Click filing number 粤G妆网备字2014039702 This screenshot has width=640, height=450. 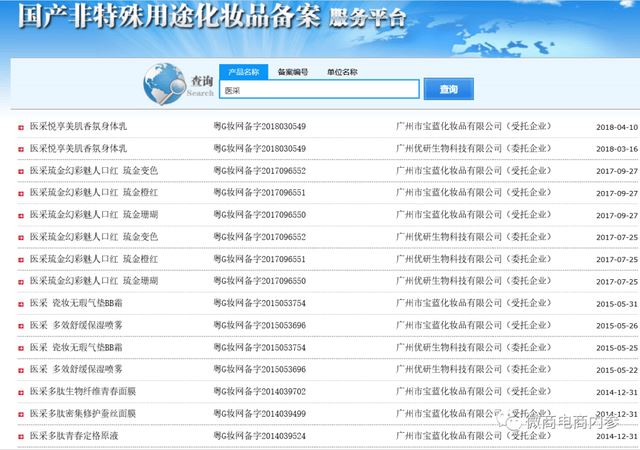point(260,391)
